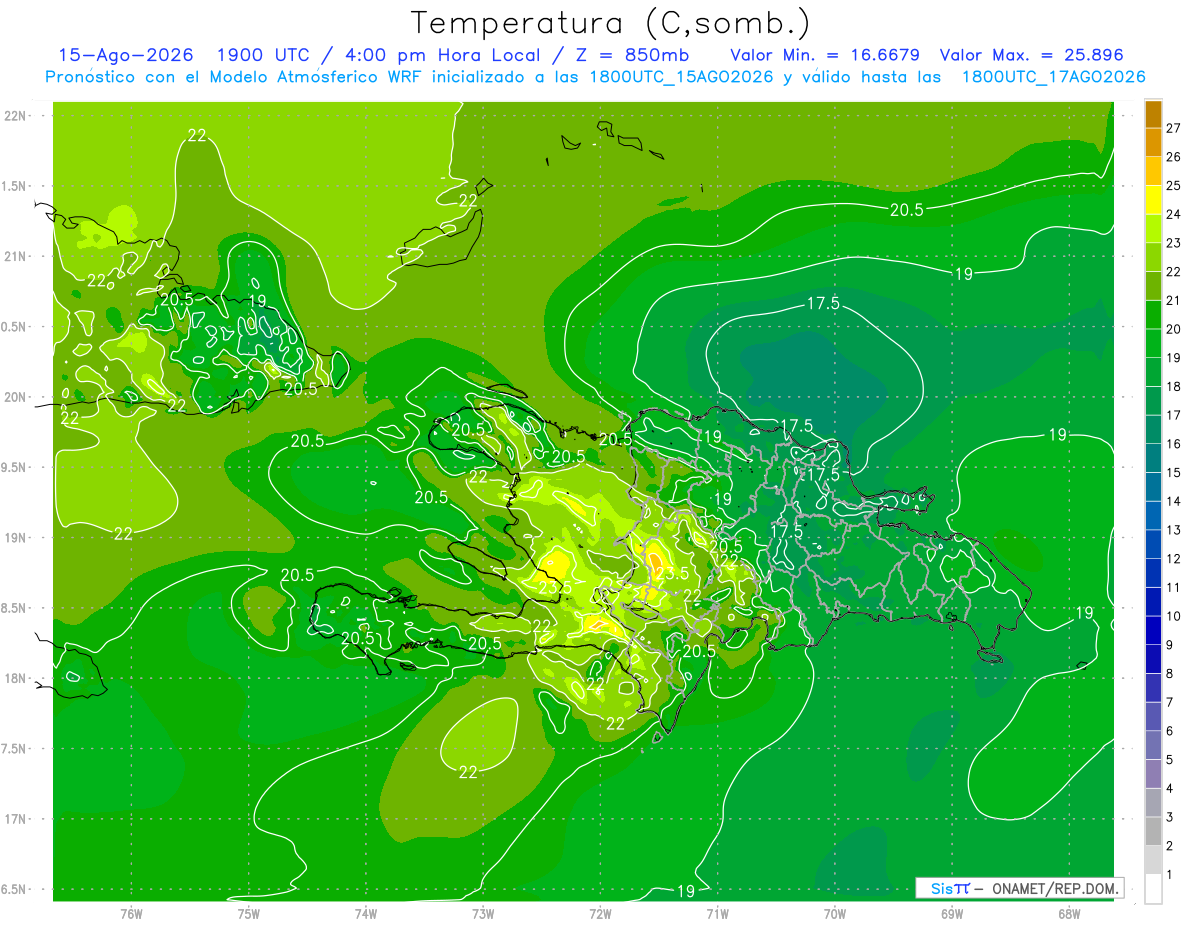Viewport: 1200px width, 927px height.
Task: Click the '18N' latitude axis label
Action: click(x=16, y=678)
